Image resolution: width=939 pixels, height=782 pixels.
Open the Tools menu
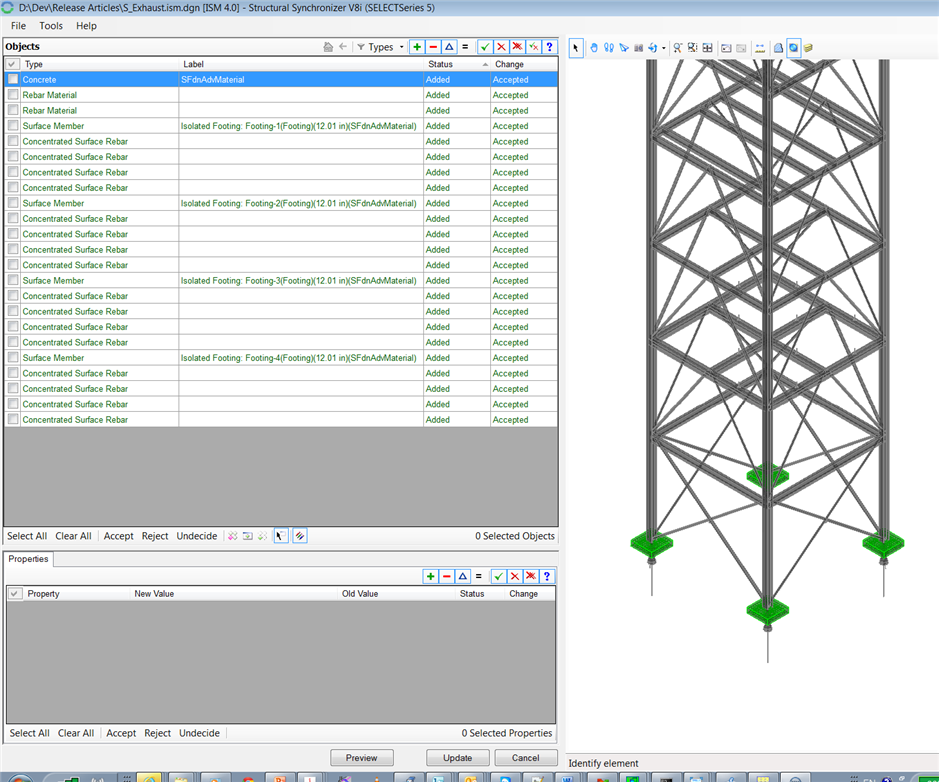50,26
